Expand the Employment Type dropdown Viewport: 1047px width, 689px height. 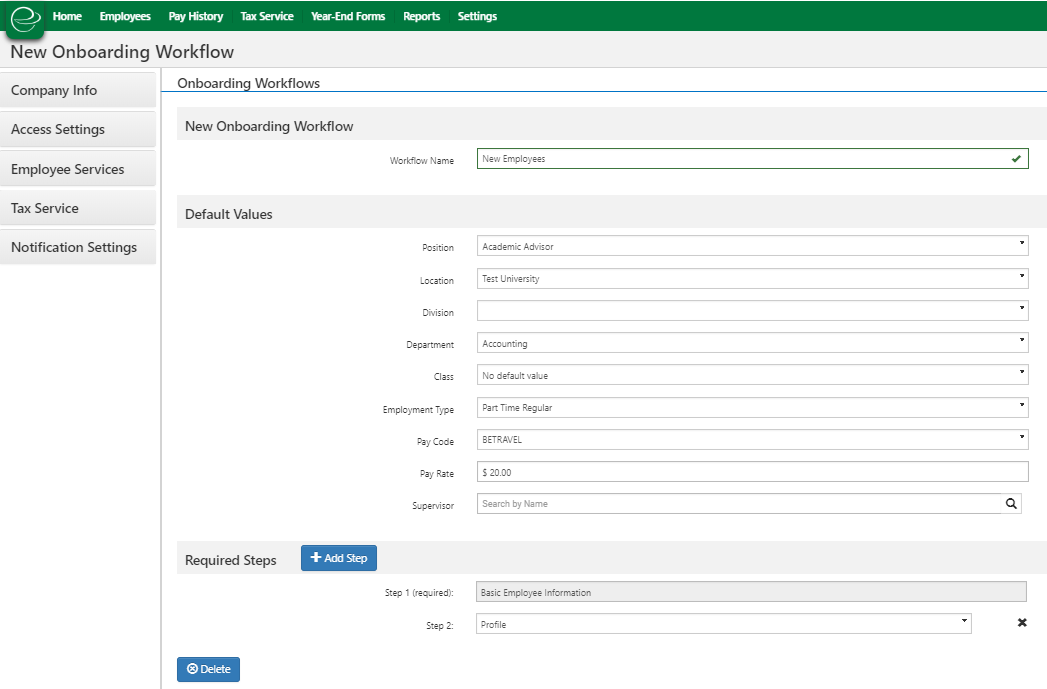click(x=753, y=407)
